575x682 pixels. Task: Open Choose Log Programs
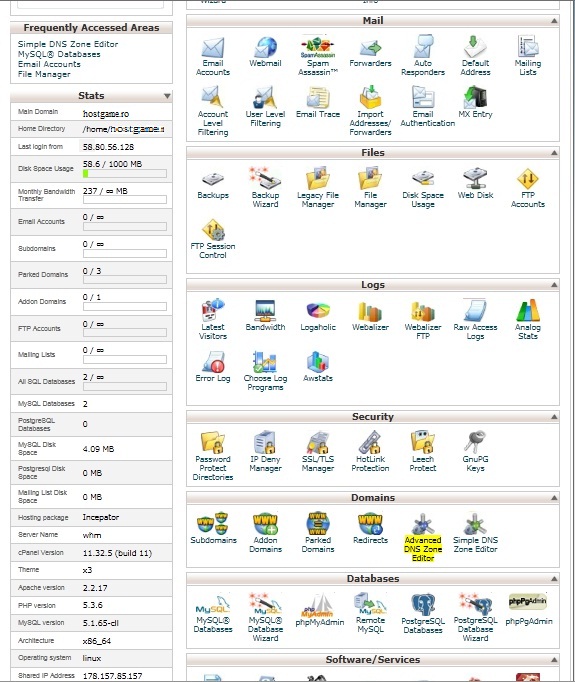(x=265, y=371)
